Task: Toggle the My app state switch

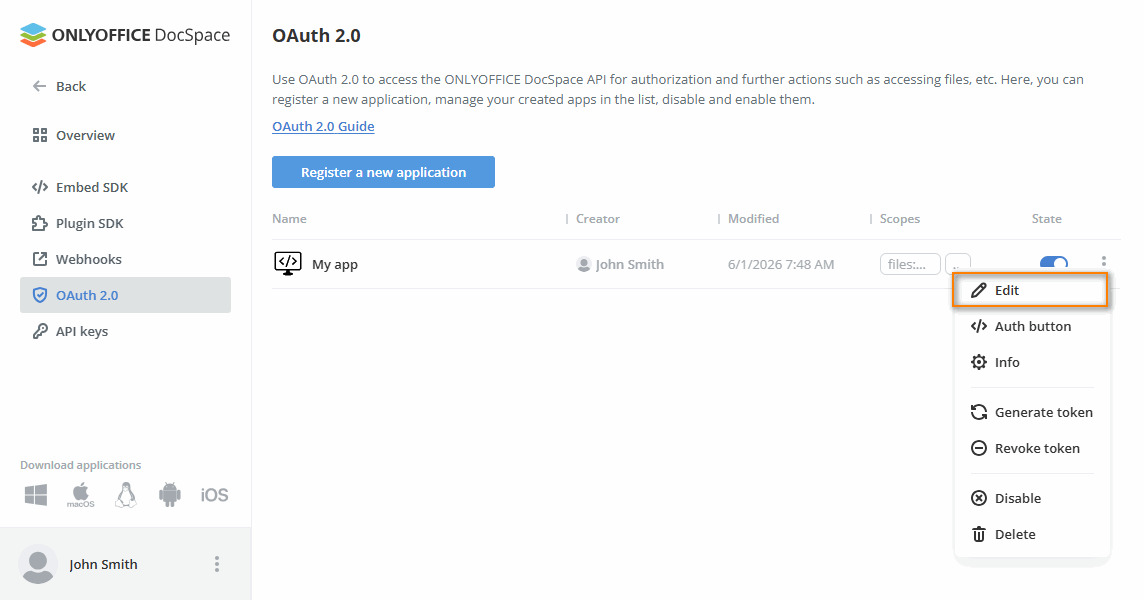Action: [x=1054, y=263]
